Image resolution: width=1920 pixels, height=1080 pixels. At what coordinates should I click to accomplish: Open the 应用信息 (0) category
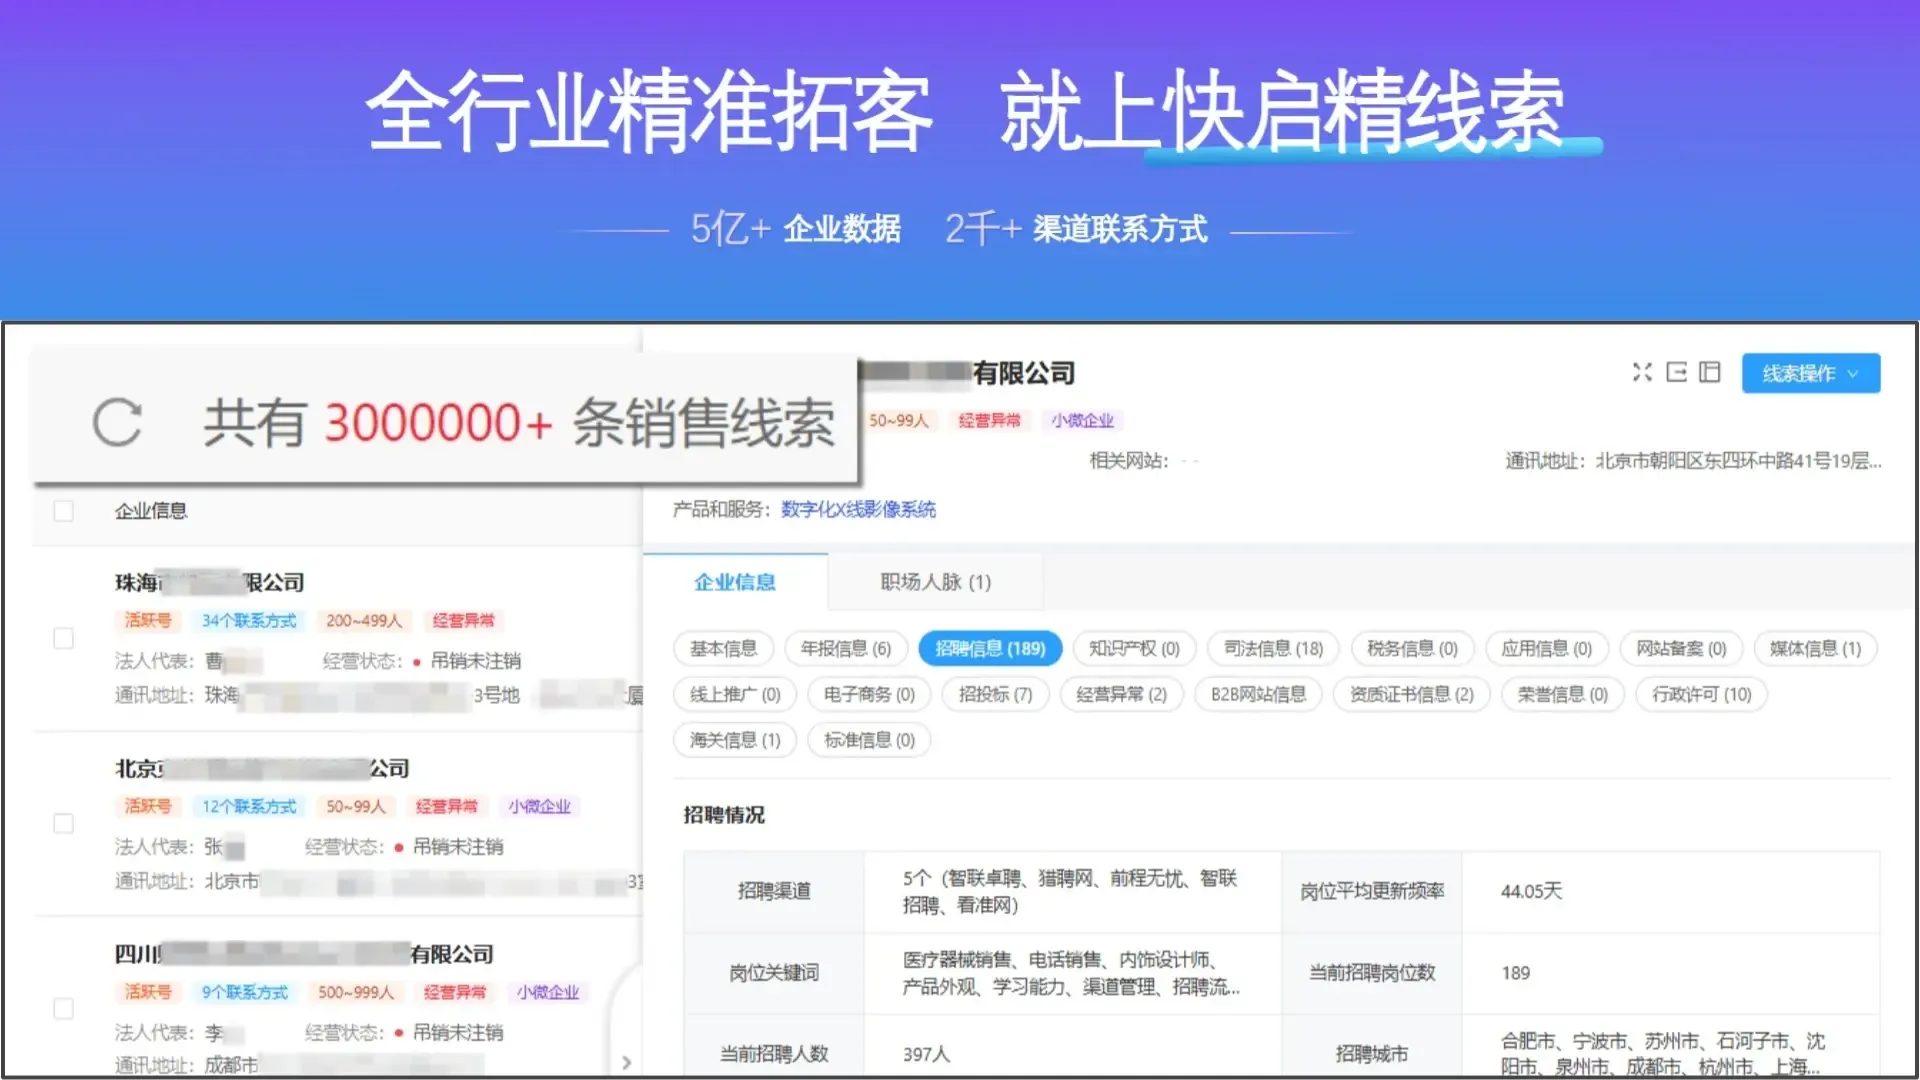click(x=1546, y=649)
